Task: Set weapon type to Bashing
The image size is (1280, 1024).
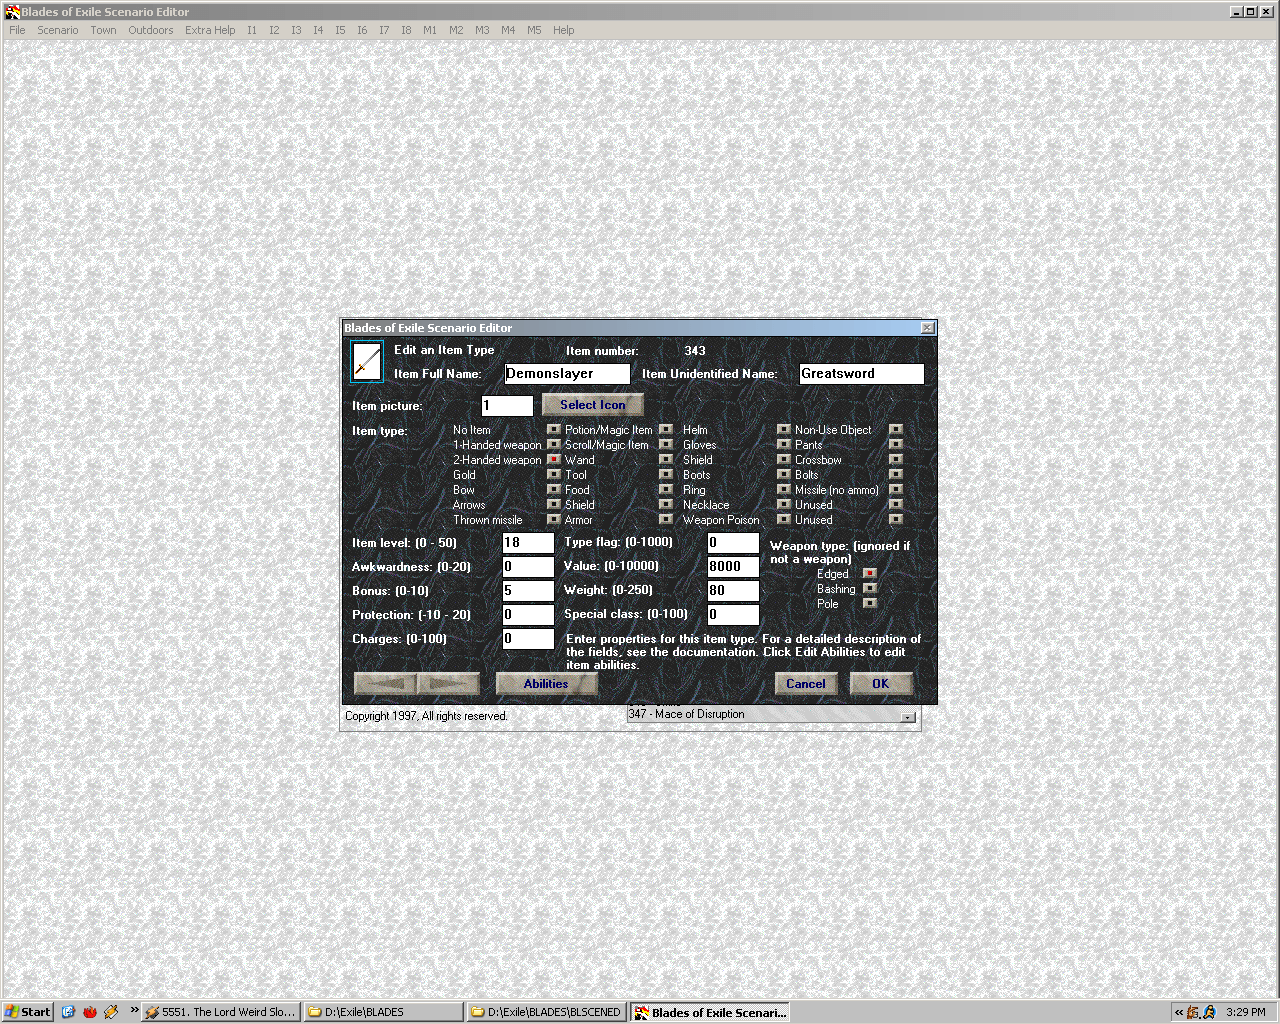Action: click(870, 589)
